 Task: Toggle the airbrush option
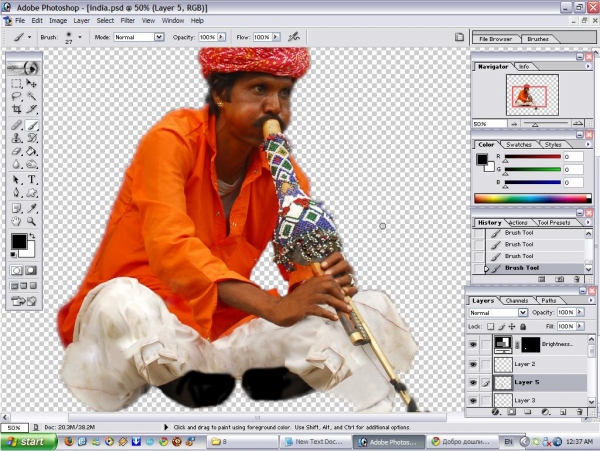[x=293, y=37]
